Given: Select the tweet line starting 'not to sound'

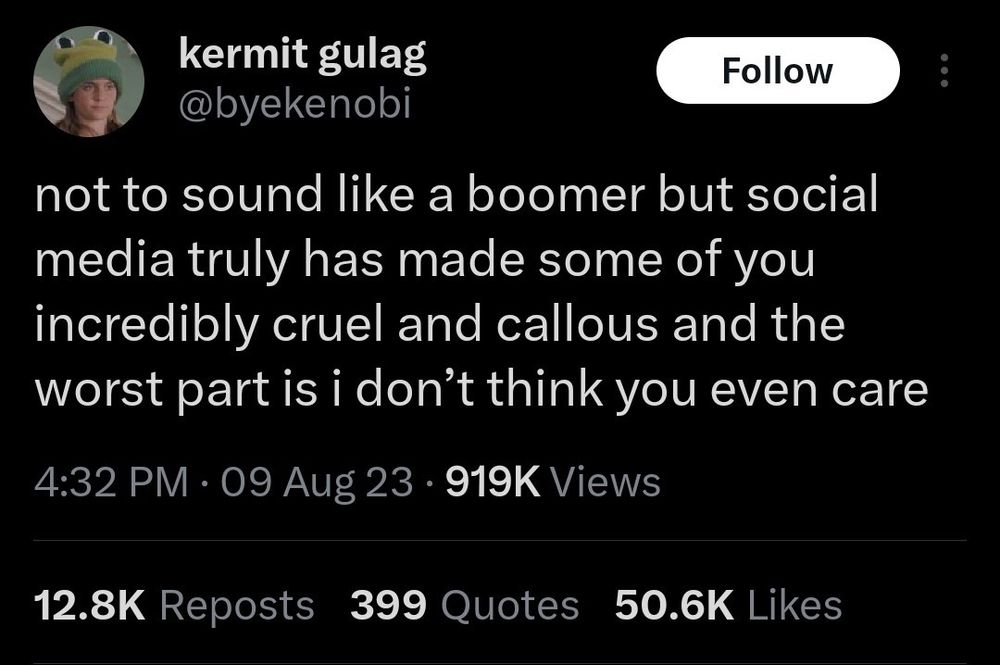Looking at the screenshot, I should [x=457, y=193].
